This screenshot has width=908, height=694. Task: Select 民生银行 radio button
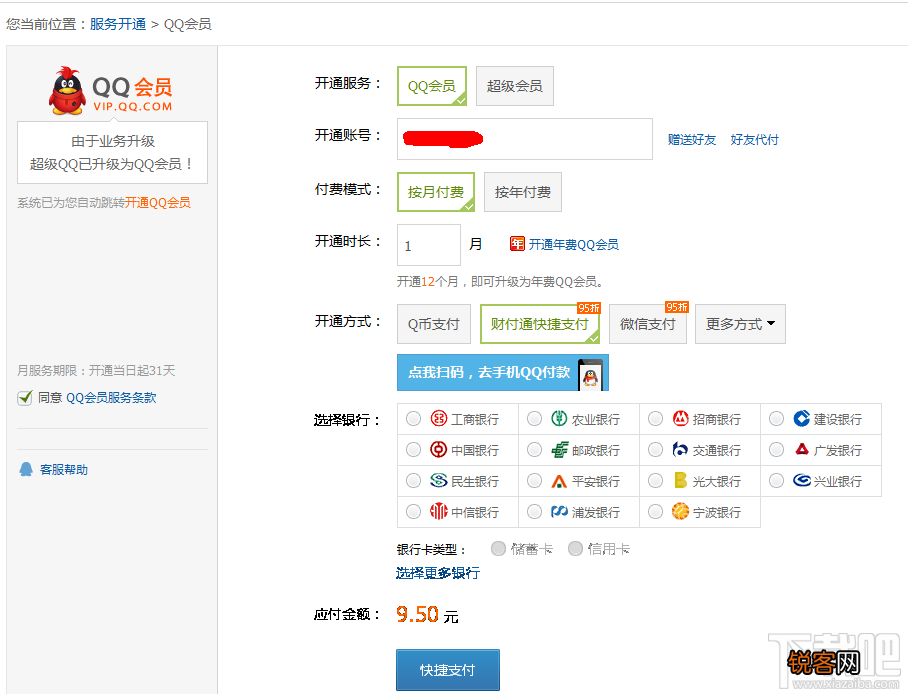(x=413, y=480)
